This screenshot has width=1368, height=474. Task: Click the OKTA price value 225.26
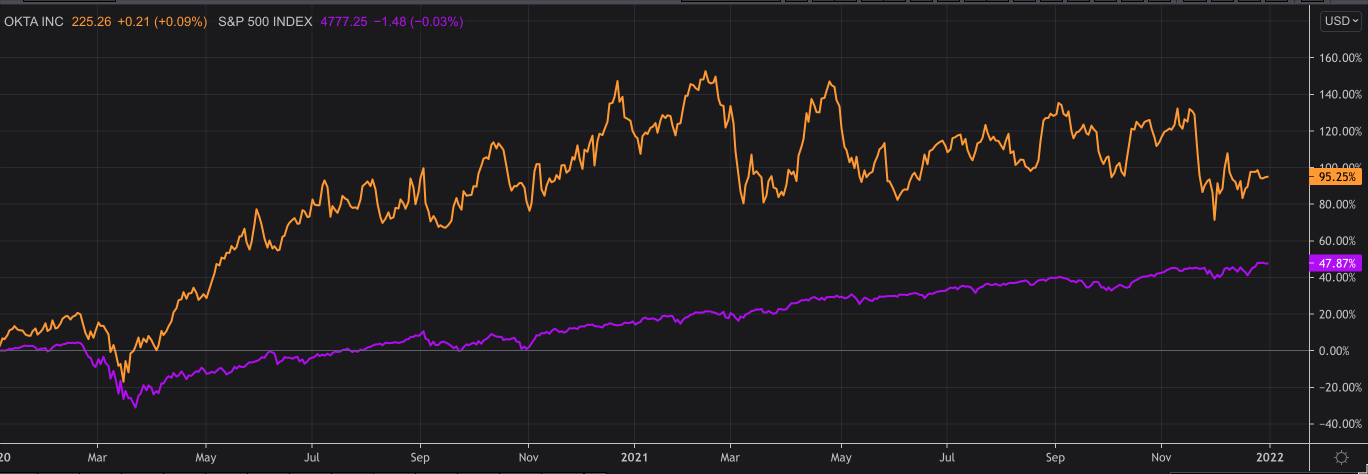91,21
